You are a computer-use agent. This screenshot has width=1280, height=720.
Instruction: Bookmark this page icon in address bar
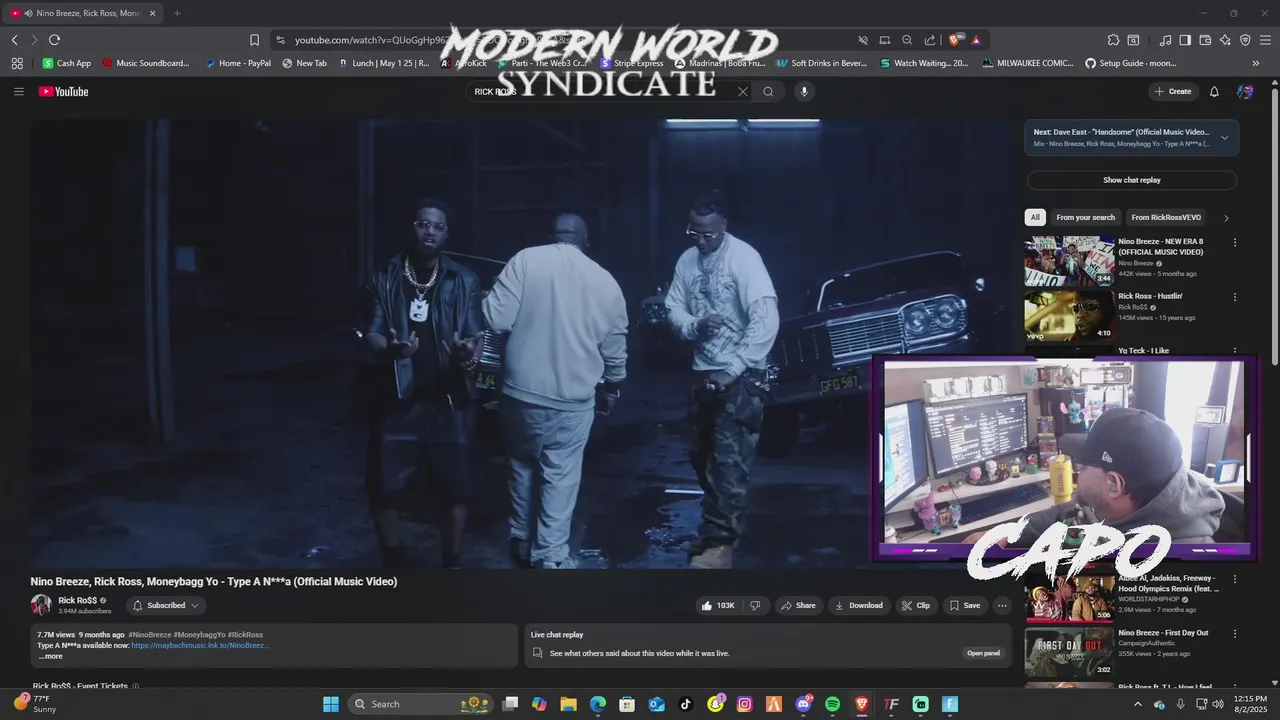point(254,40)
